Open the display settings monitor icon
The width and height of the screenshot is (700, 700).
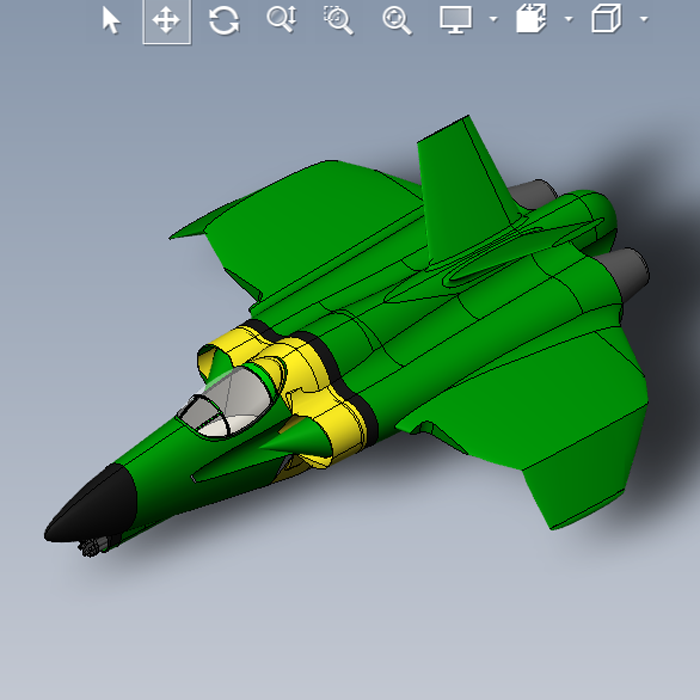pyautogui.click(x=455, y=20)
